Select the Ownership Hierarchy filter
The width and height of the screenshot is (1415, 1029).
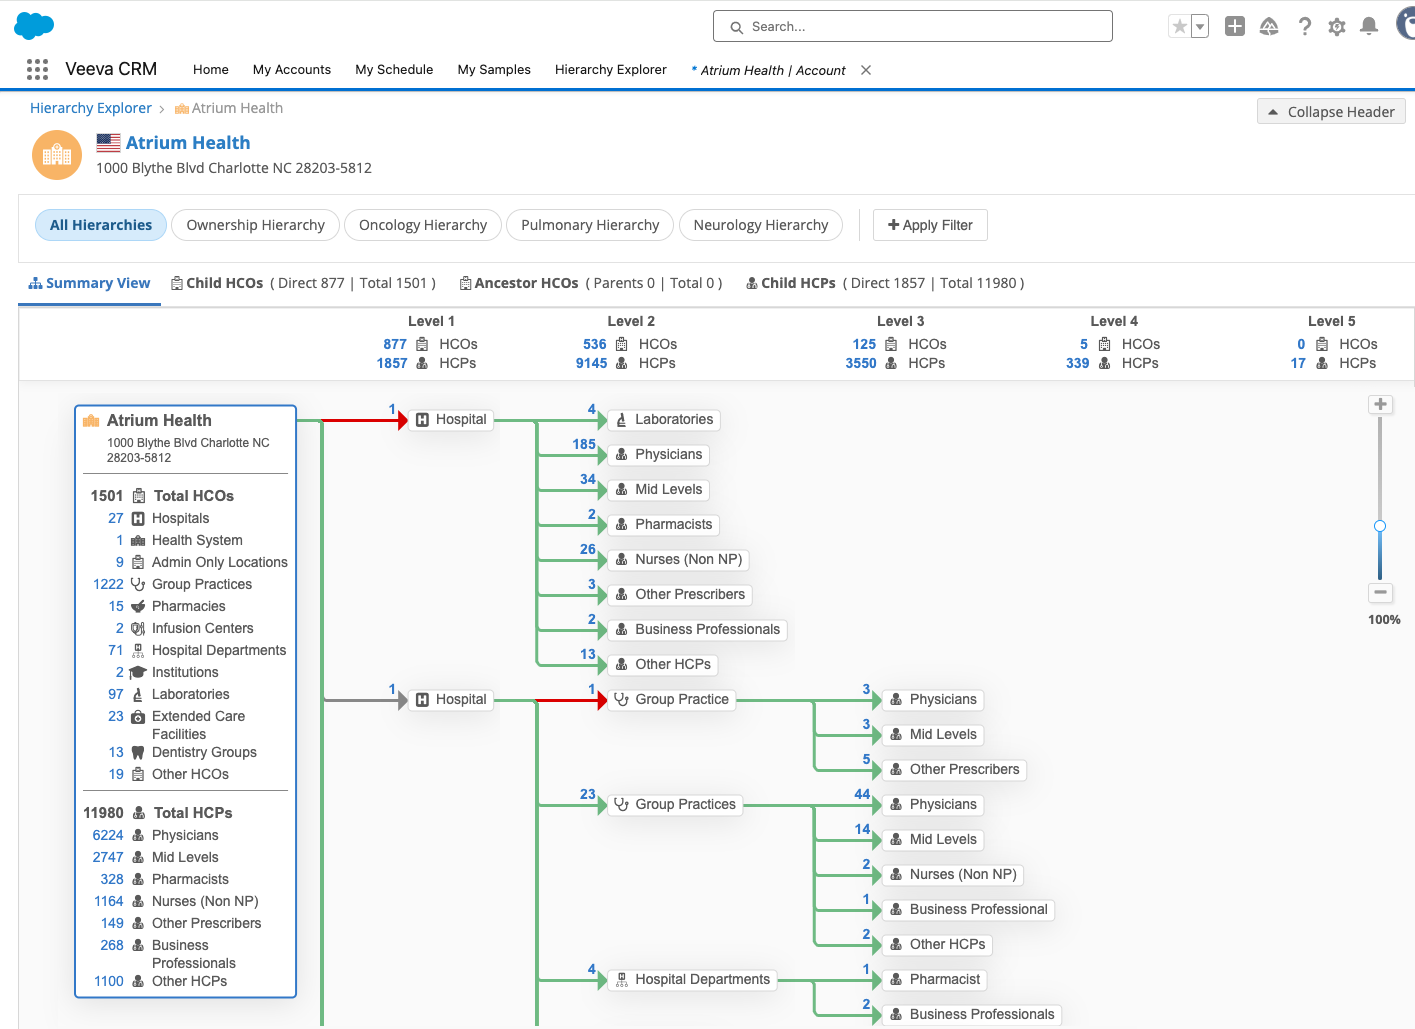(255, 225)
